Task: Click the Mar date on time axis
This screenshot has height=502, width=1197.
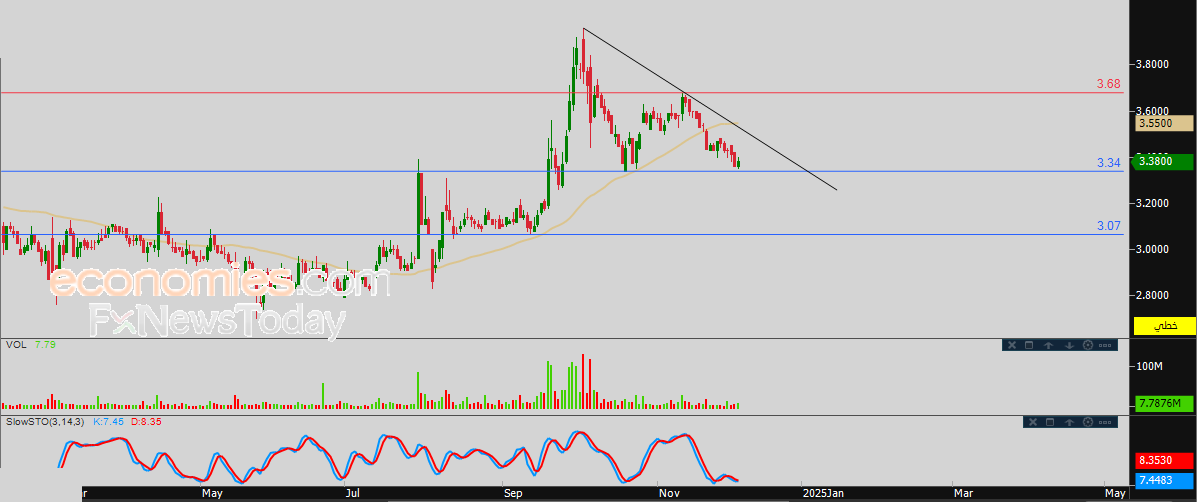Action: pos(962,494)
